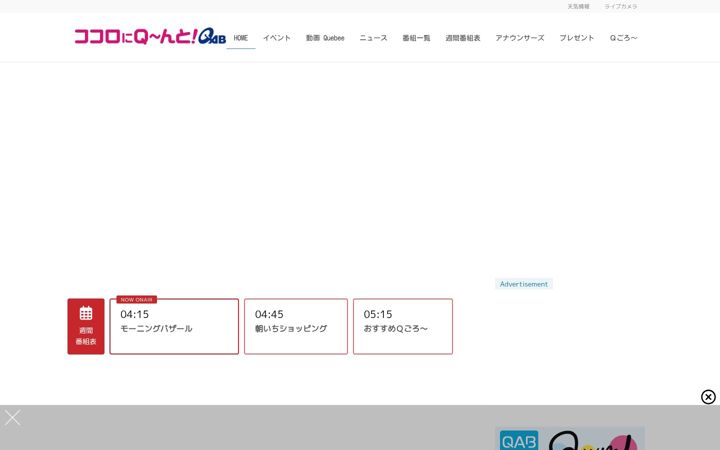Image resolution: width=720 pixels, height=450 pixels.
Task: Click the ココロにQ~んと! QAB logo
Action: click(x=150, y=36)
